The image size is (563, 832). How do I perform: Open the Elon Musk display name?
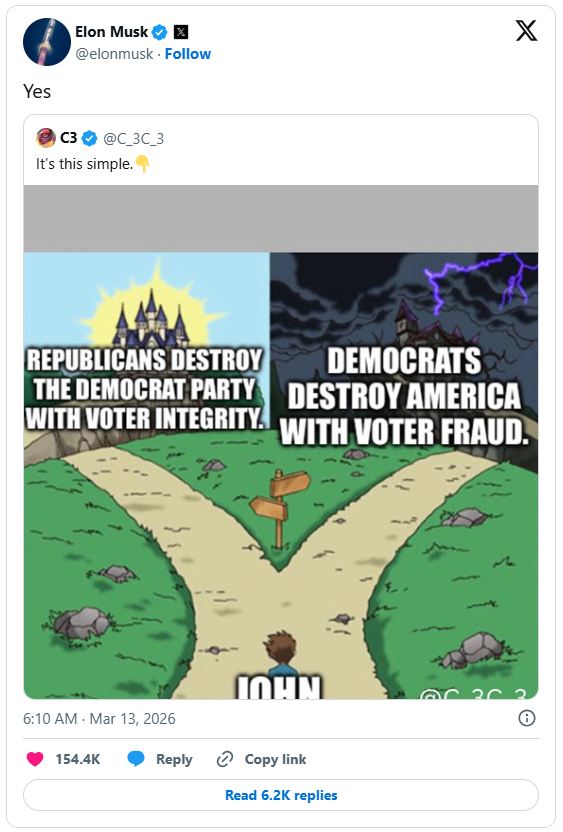click(x=111, y=32)
